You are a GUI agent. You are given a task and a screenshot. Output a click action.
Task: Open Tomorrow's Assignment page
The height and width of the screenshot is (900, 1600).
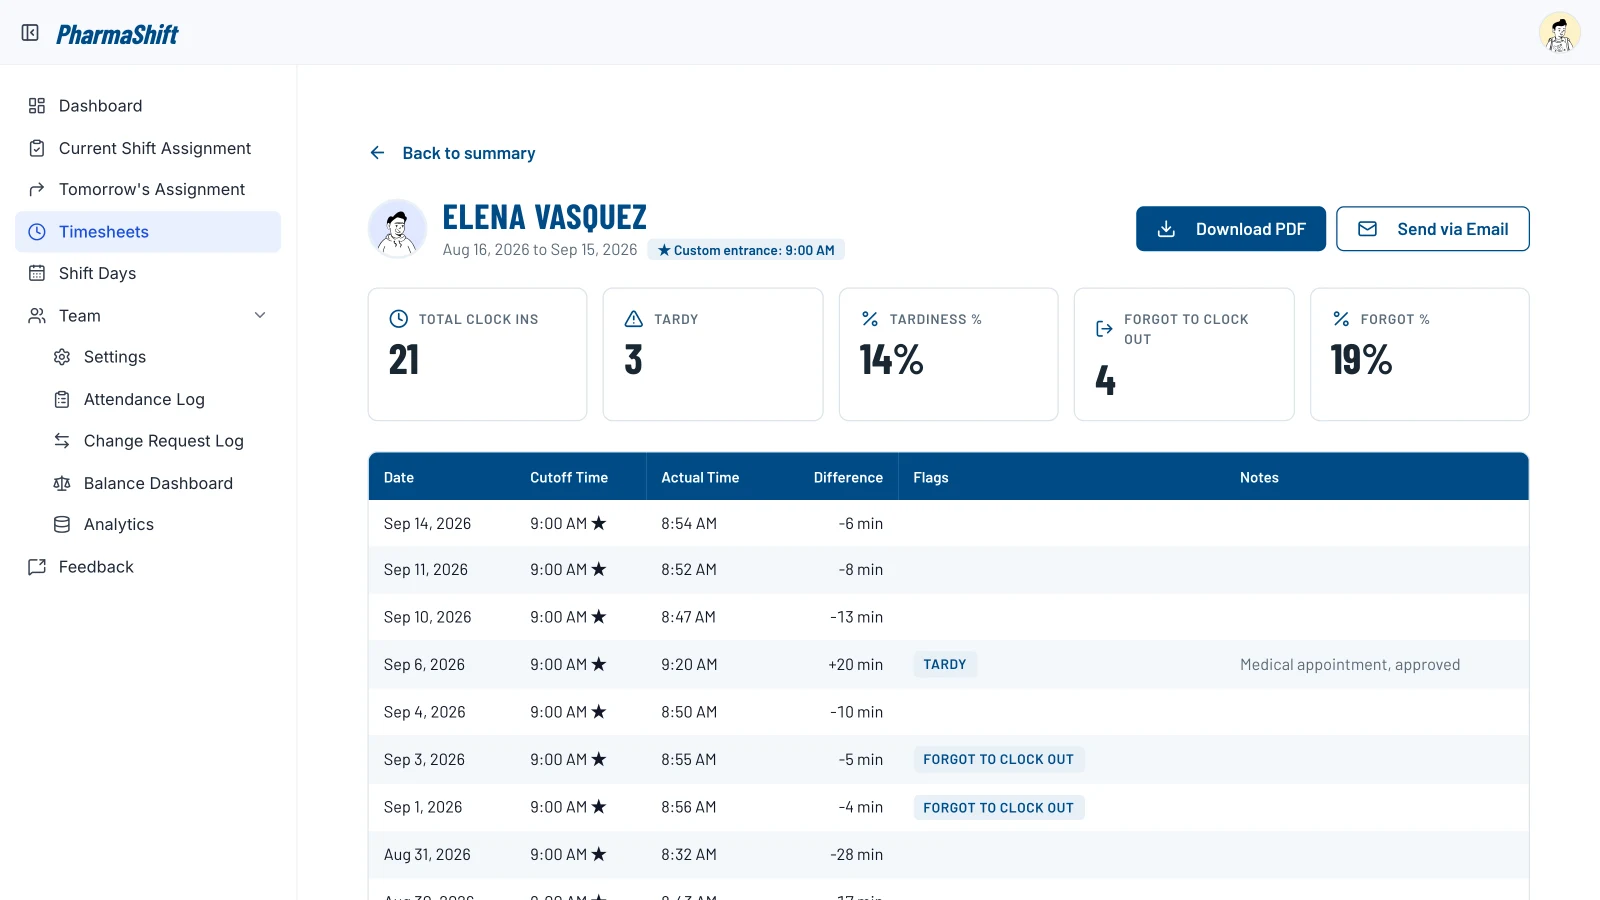point(148,190)
